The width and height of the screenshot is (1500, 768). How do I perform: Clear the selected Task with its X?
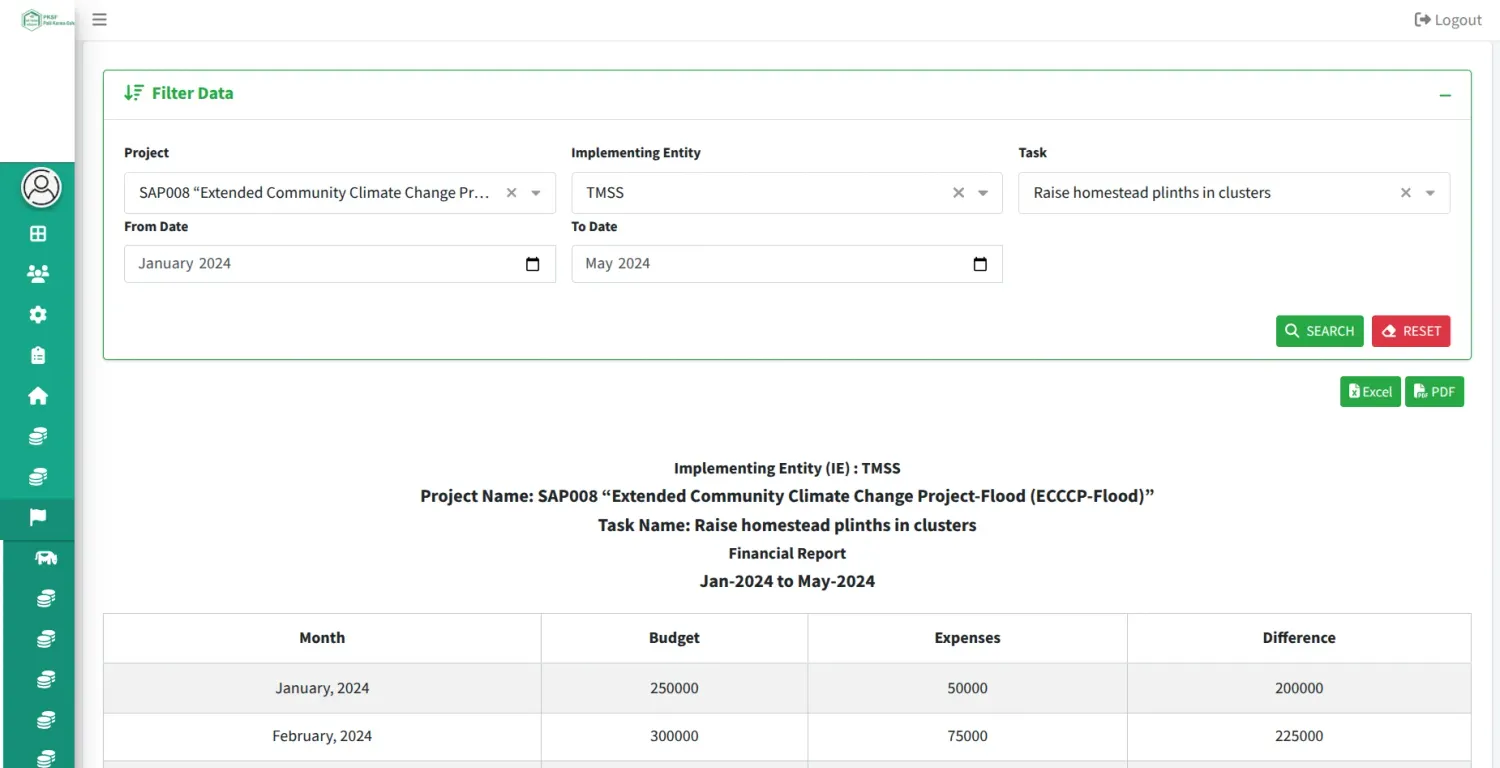[1405, 193]
